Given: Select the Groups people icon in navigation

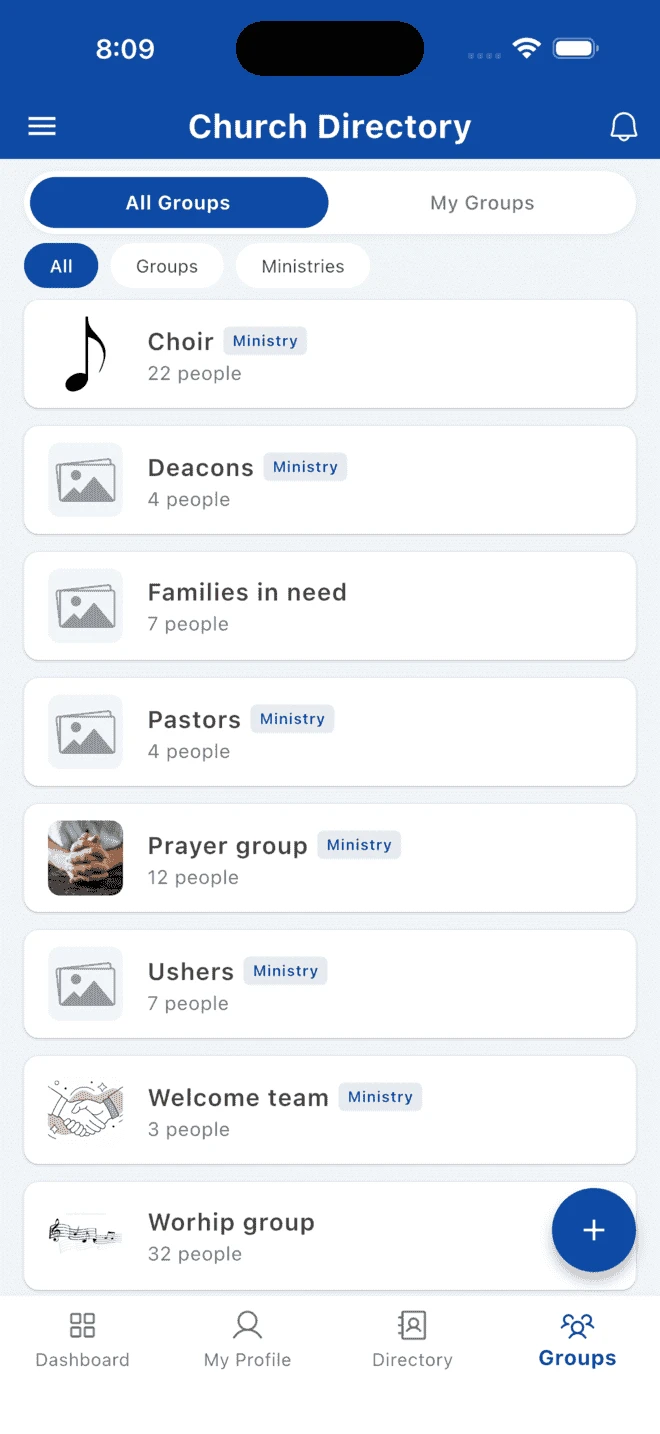Looking at the screenshot, I should (577, 1324).
